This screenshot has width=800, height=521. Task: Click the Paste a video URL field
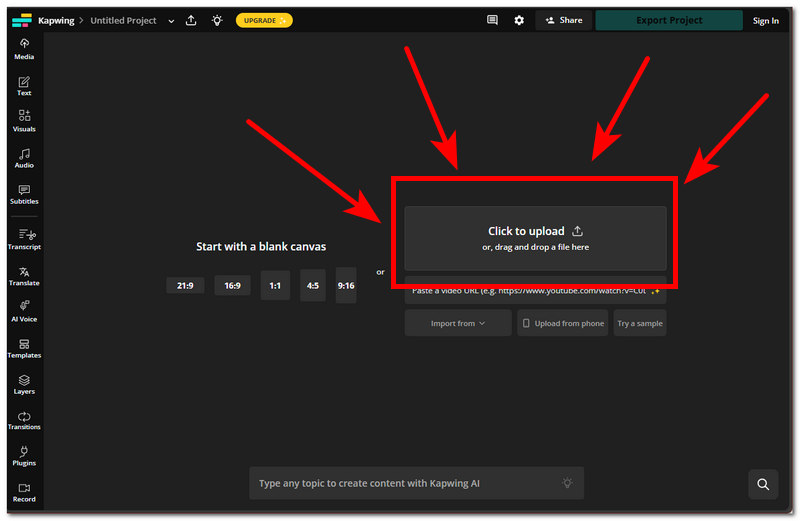click(x=535, y=291)
